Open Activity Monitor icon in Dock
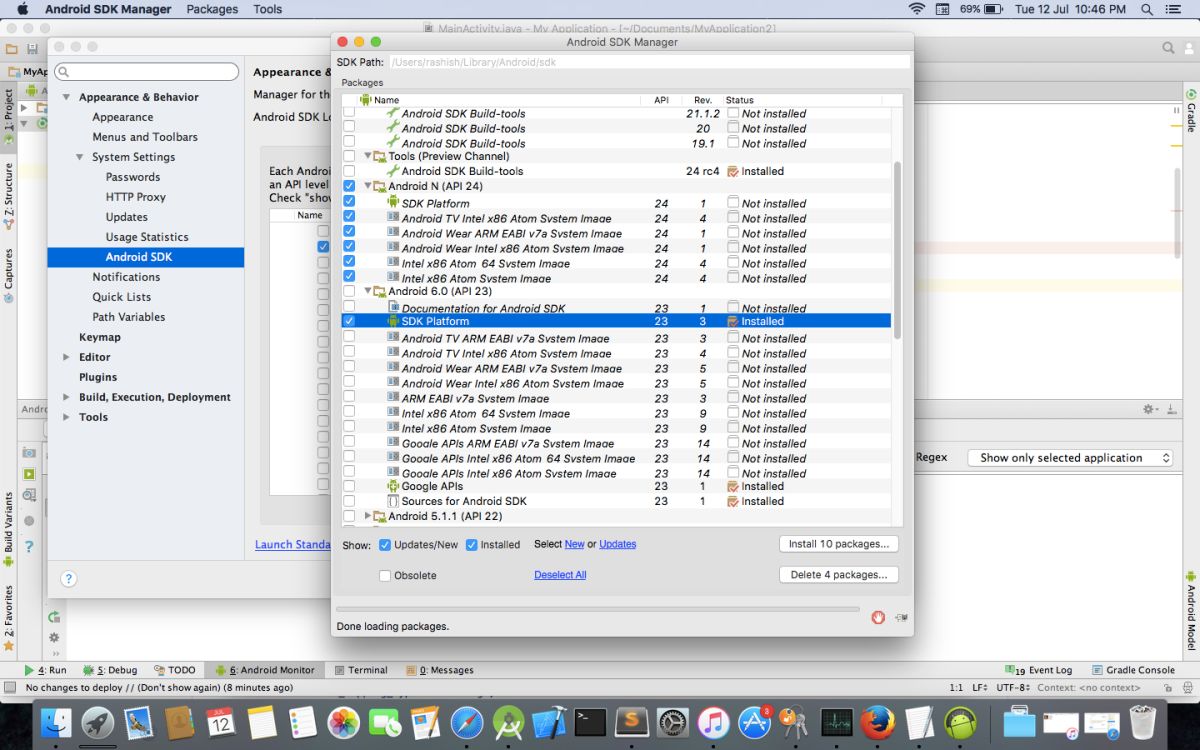Screen dimensions: 1200x750 836,722
